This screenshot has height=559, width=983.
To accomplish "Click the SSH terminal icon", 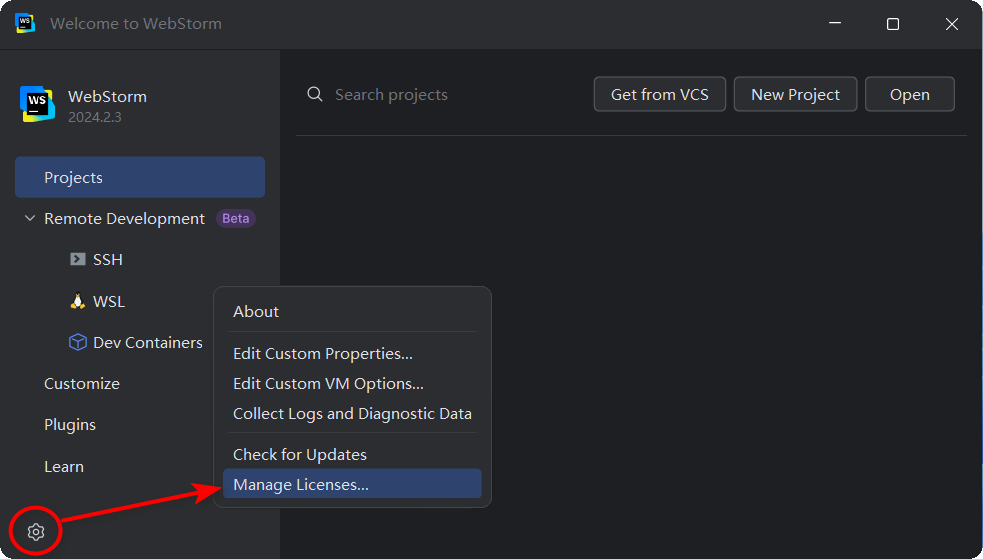I will click(x=77, y=260).
